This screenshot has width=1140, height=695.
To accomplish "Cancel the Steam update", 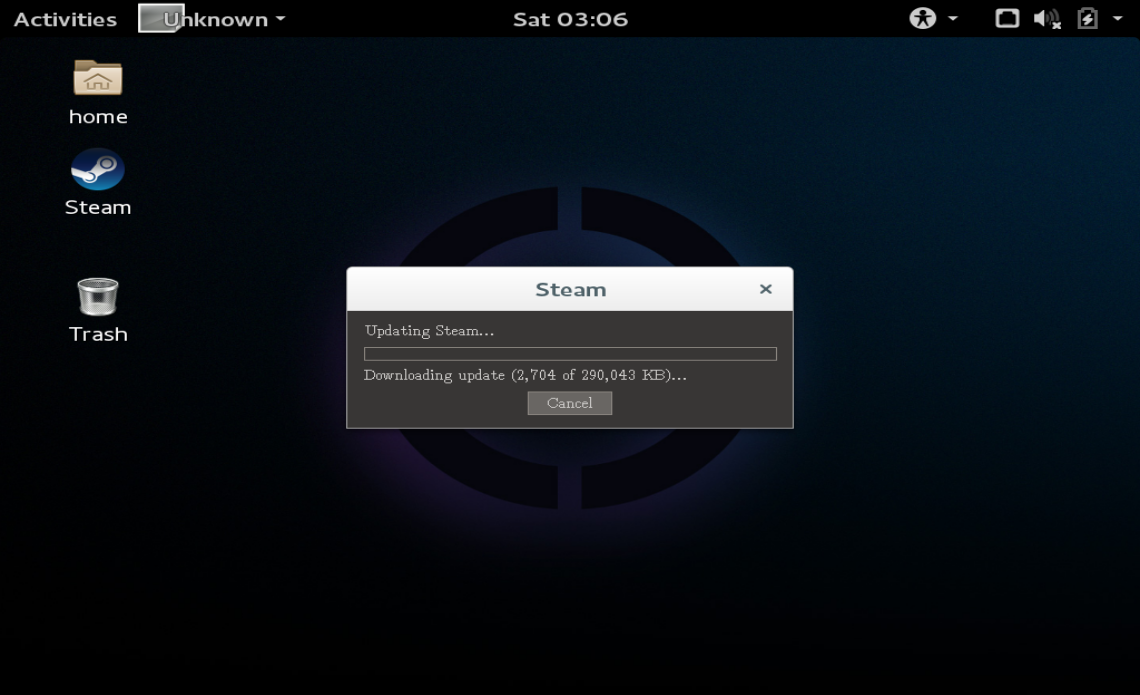I will [x=569, y=403].
